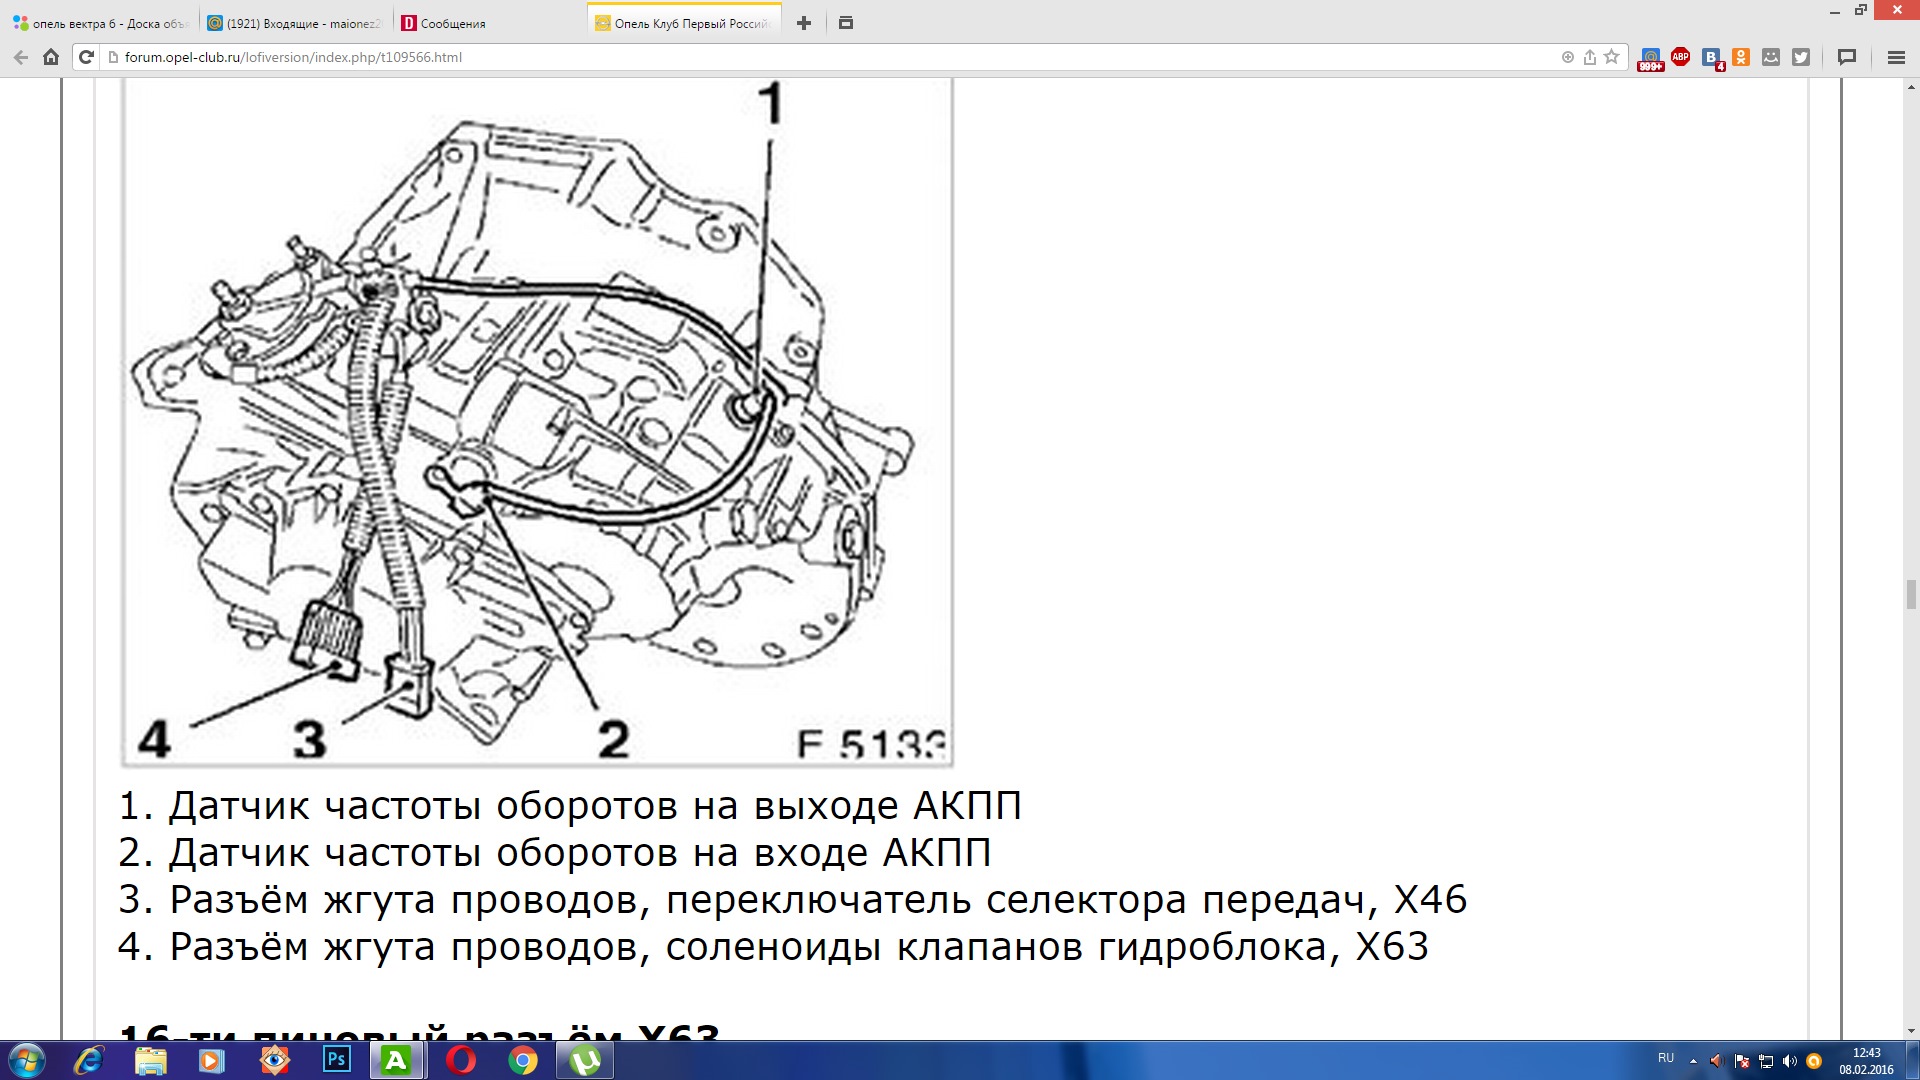Go back to the previous page
The height and width of the screenshot is (1080, 1920).
[20, 57]
